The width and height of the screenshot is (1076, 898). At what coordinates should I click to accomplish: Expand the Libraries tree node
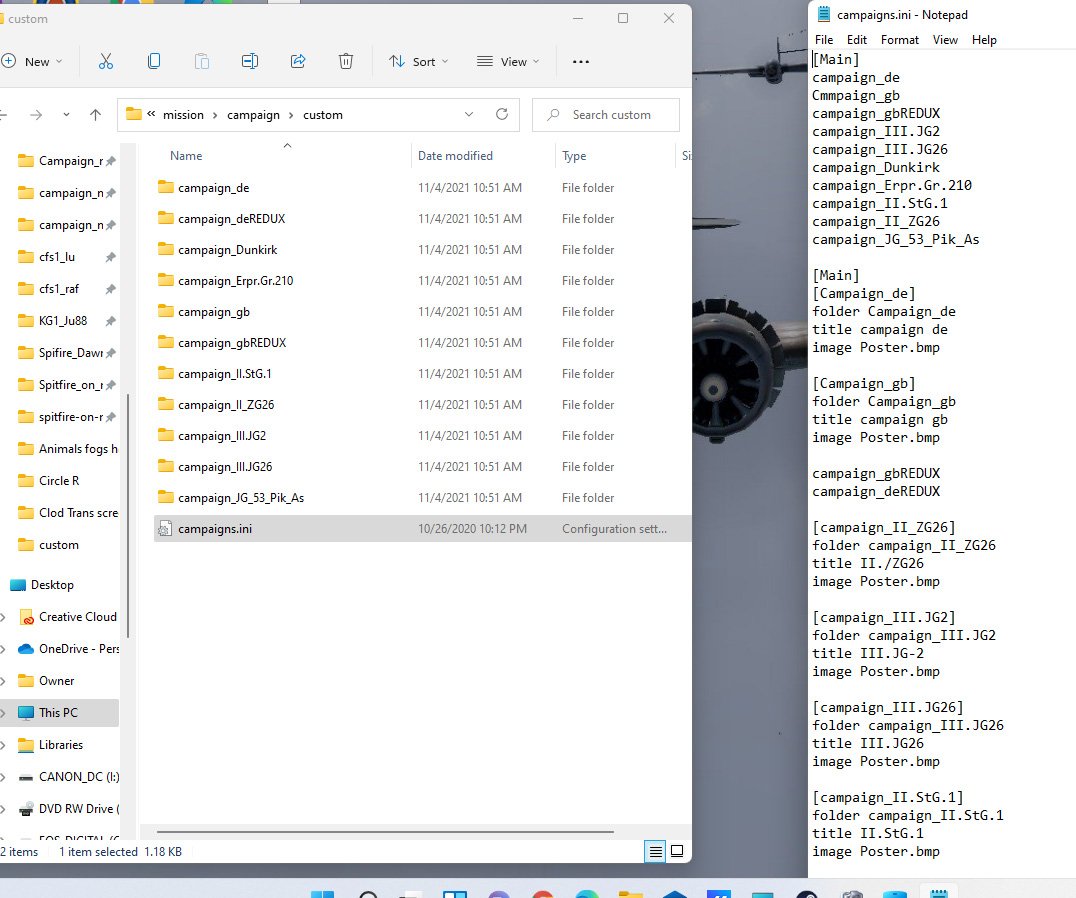tap(3, 745)
